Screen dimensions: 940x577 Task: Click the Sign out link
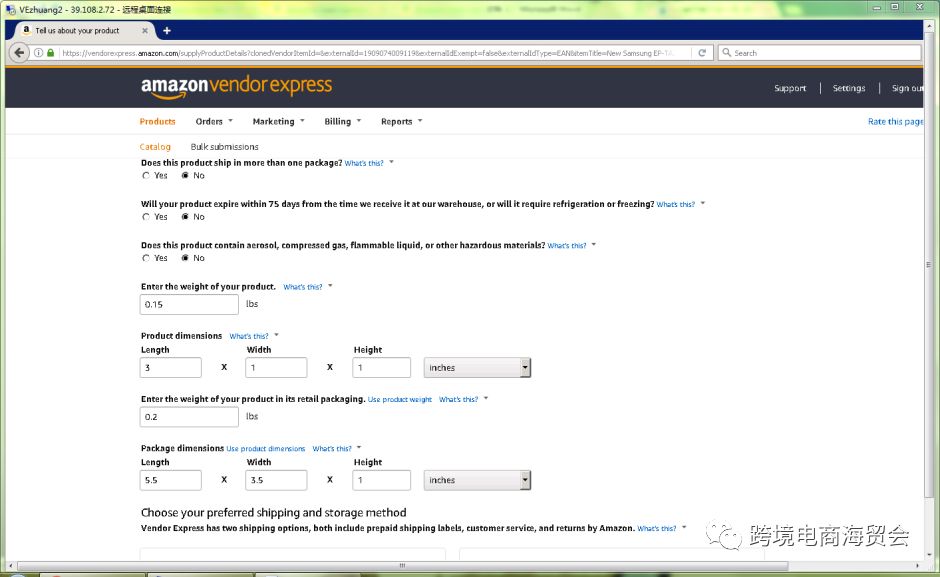[907, 88]
